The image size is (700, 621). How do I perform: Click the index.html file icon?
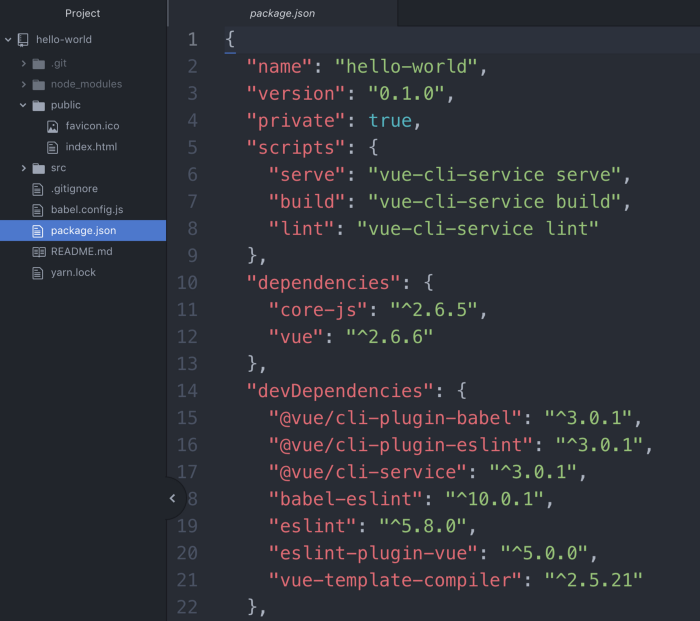[54, 147]
